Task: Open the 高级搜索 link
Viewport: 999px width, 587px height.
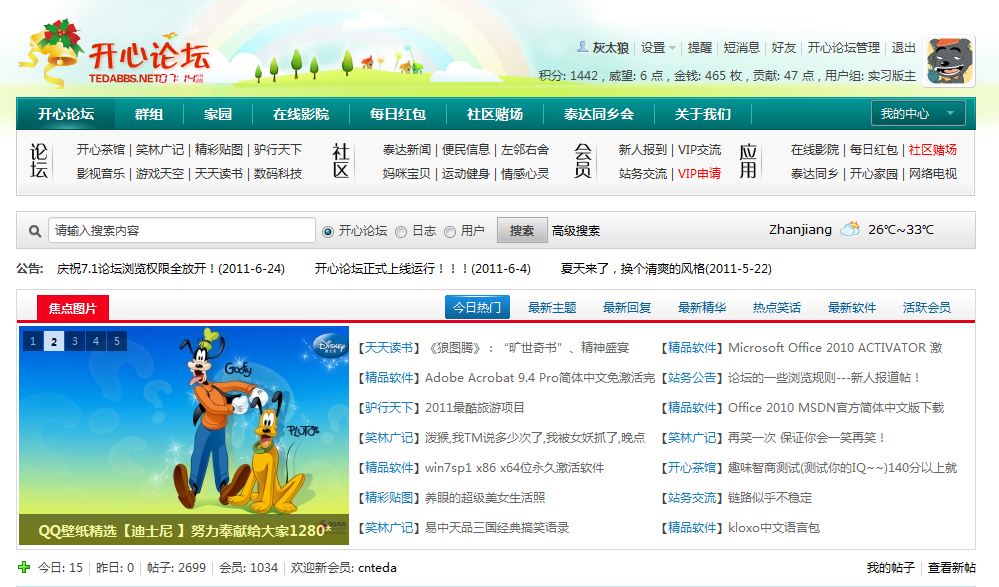Action: [x=576, y=231]
